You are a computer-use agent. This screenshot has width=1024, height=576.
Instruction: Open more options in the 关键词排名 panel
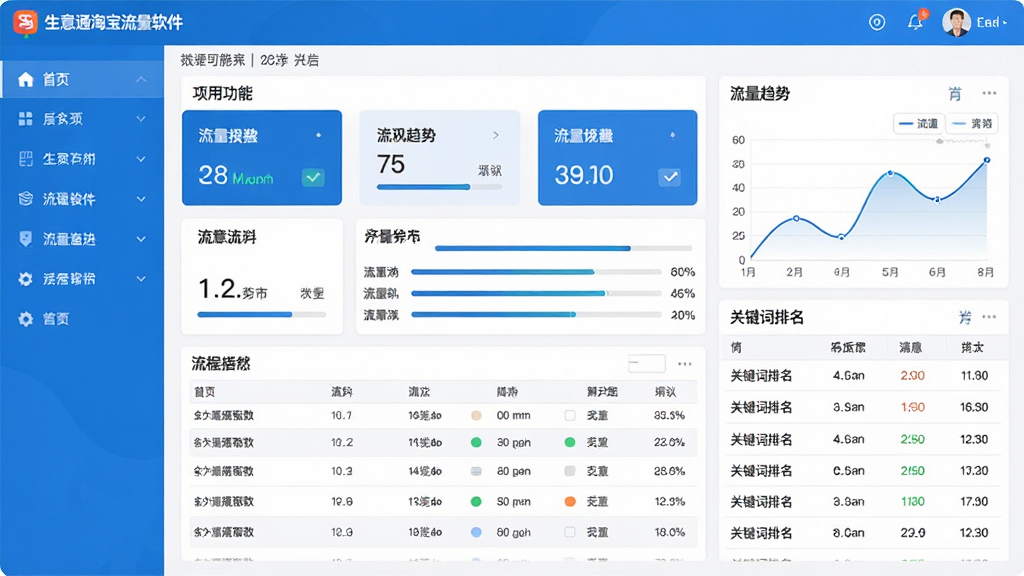point(989,317)
